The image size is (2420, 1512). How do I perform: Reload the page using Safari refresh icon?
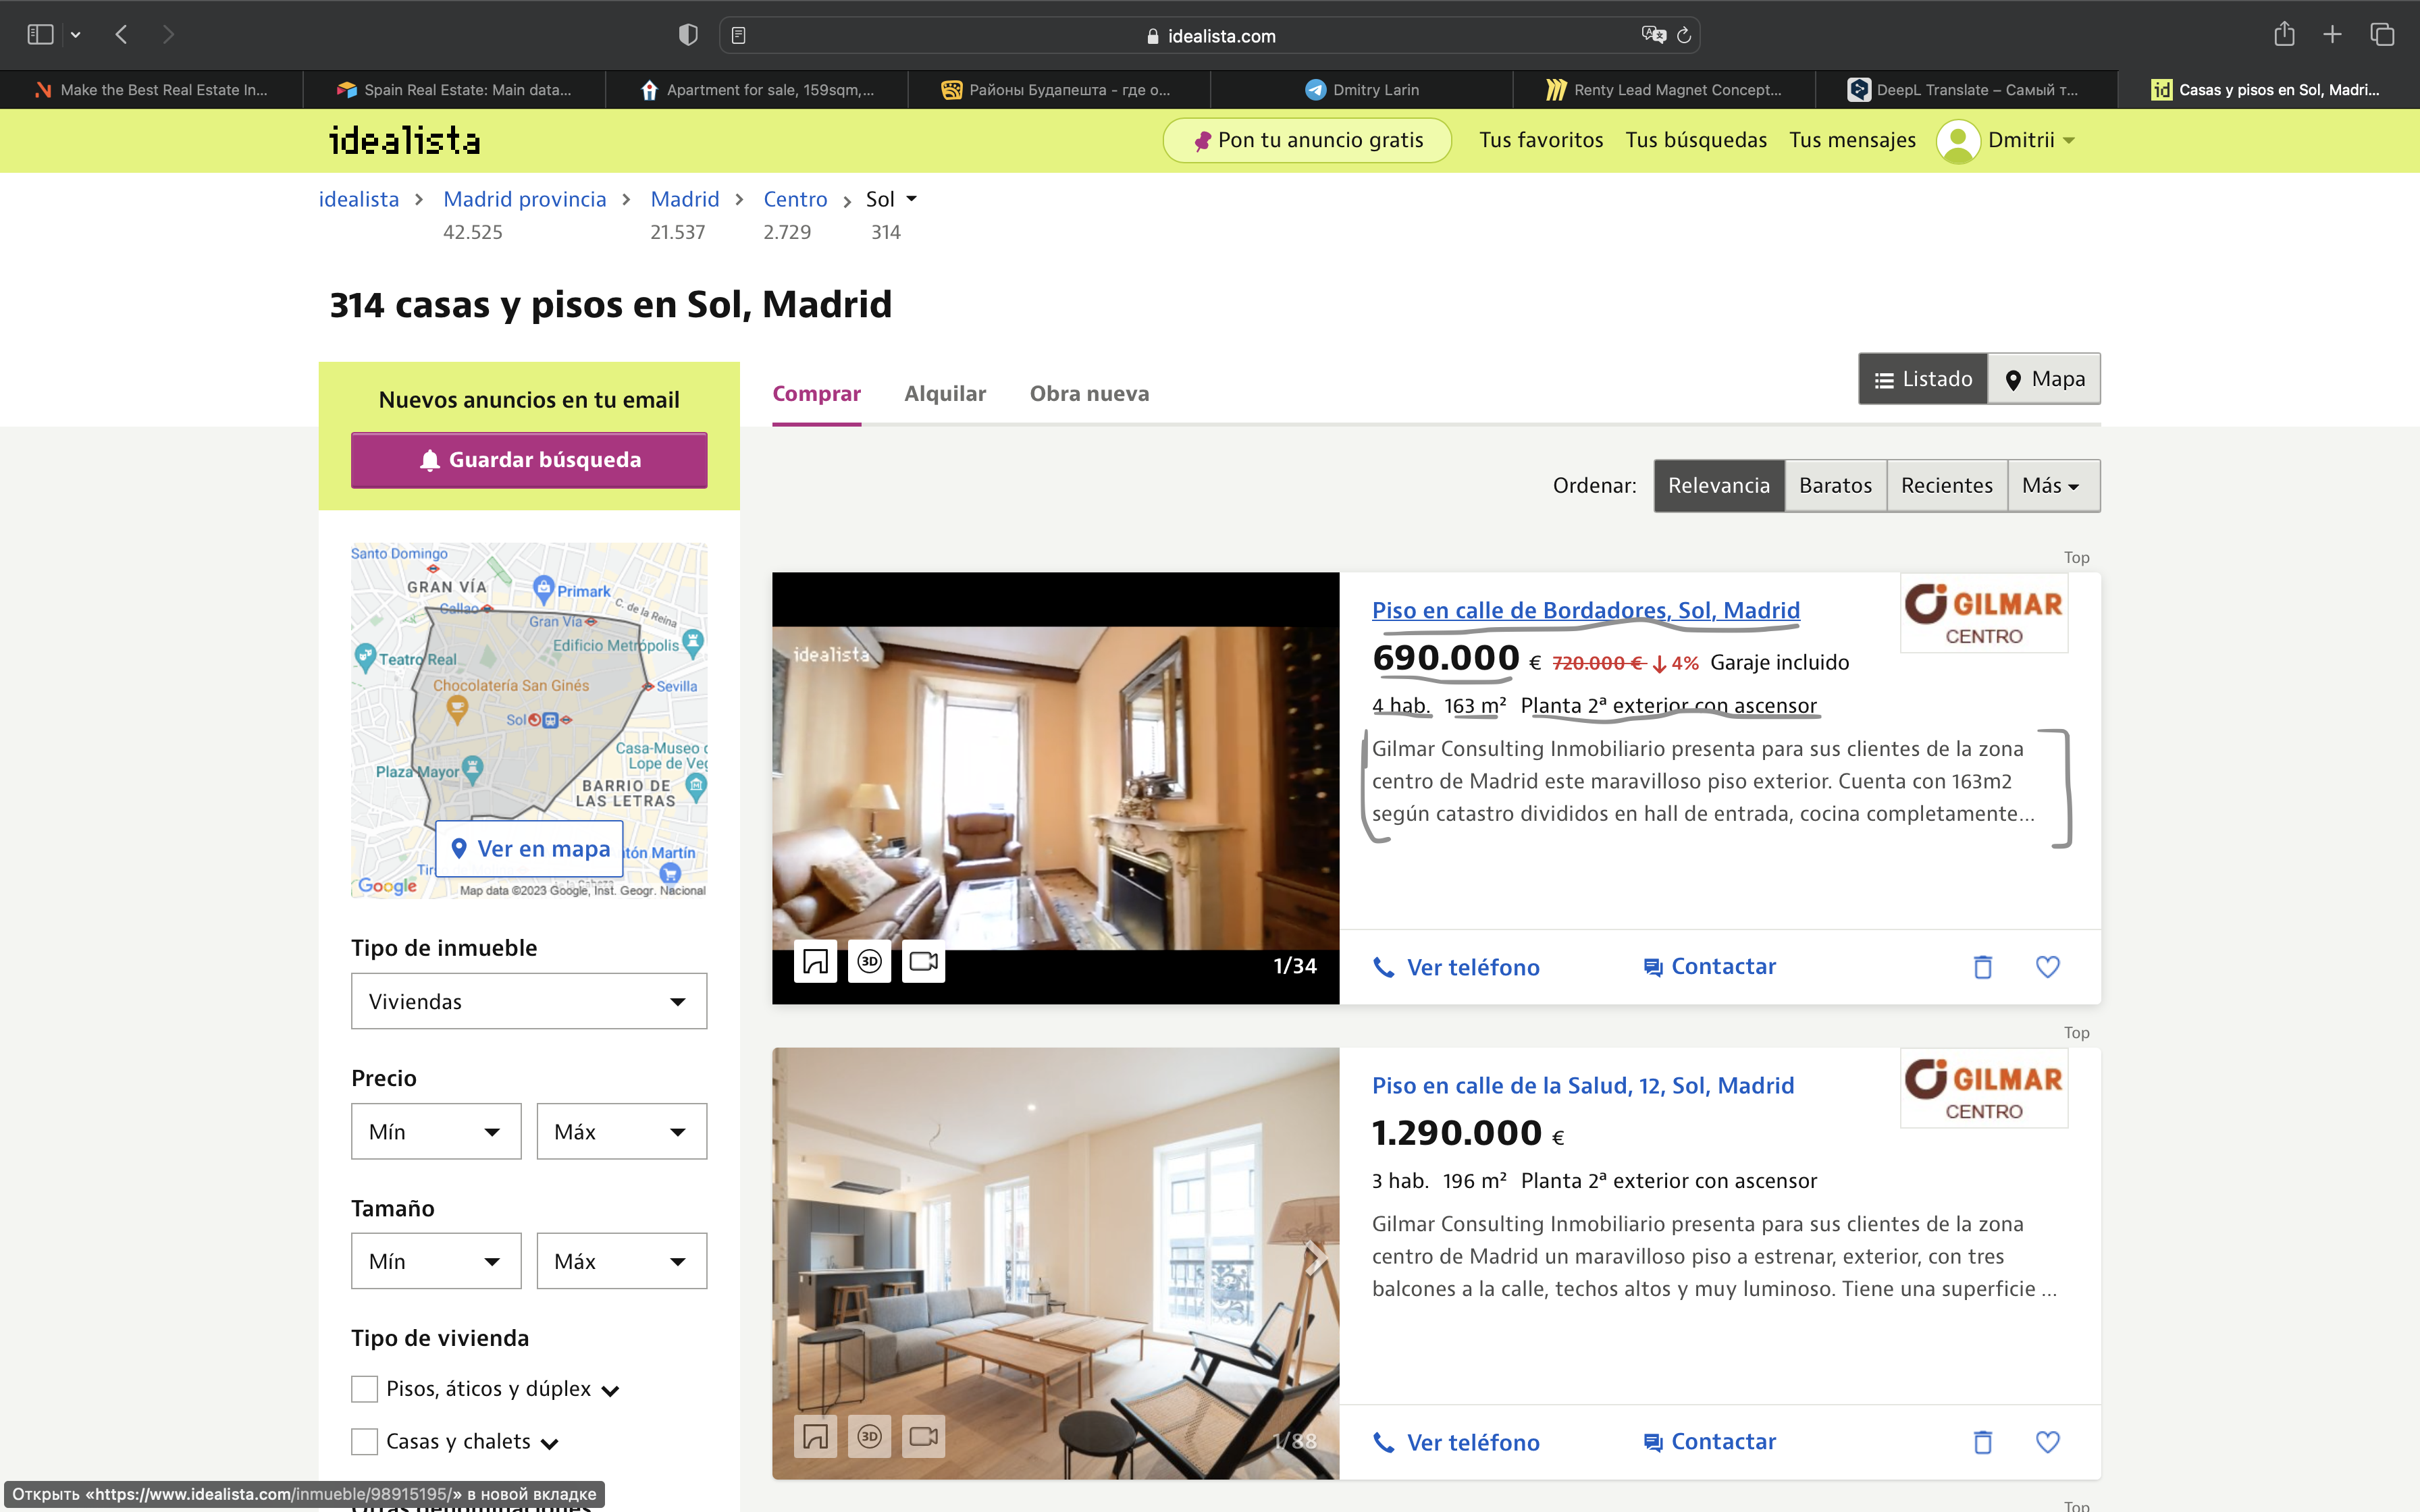[1684, 36]
